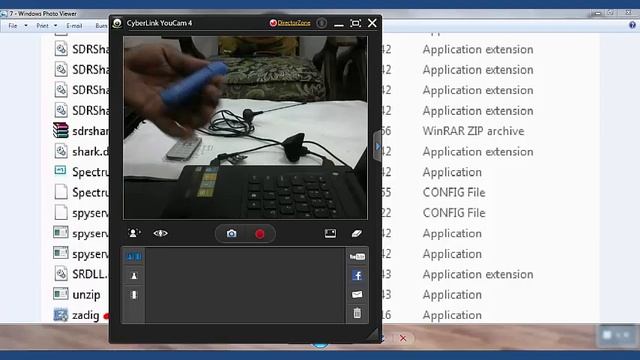Expand the side panel arrow of YouCam

(x=377, y=146)
